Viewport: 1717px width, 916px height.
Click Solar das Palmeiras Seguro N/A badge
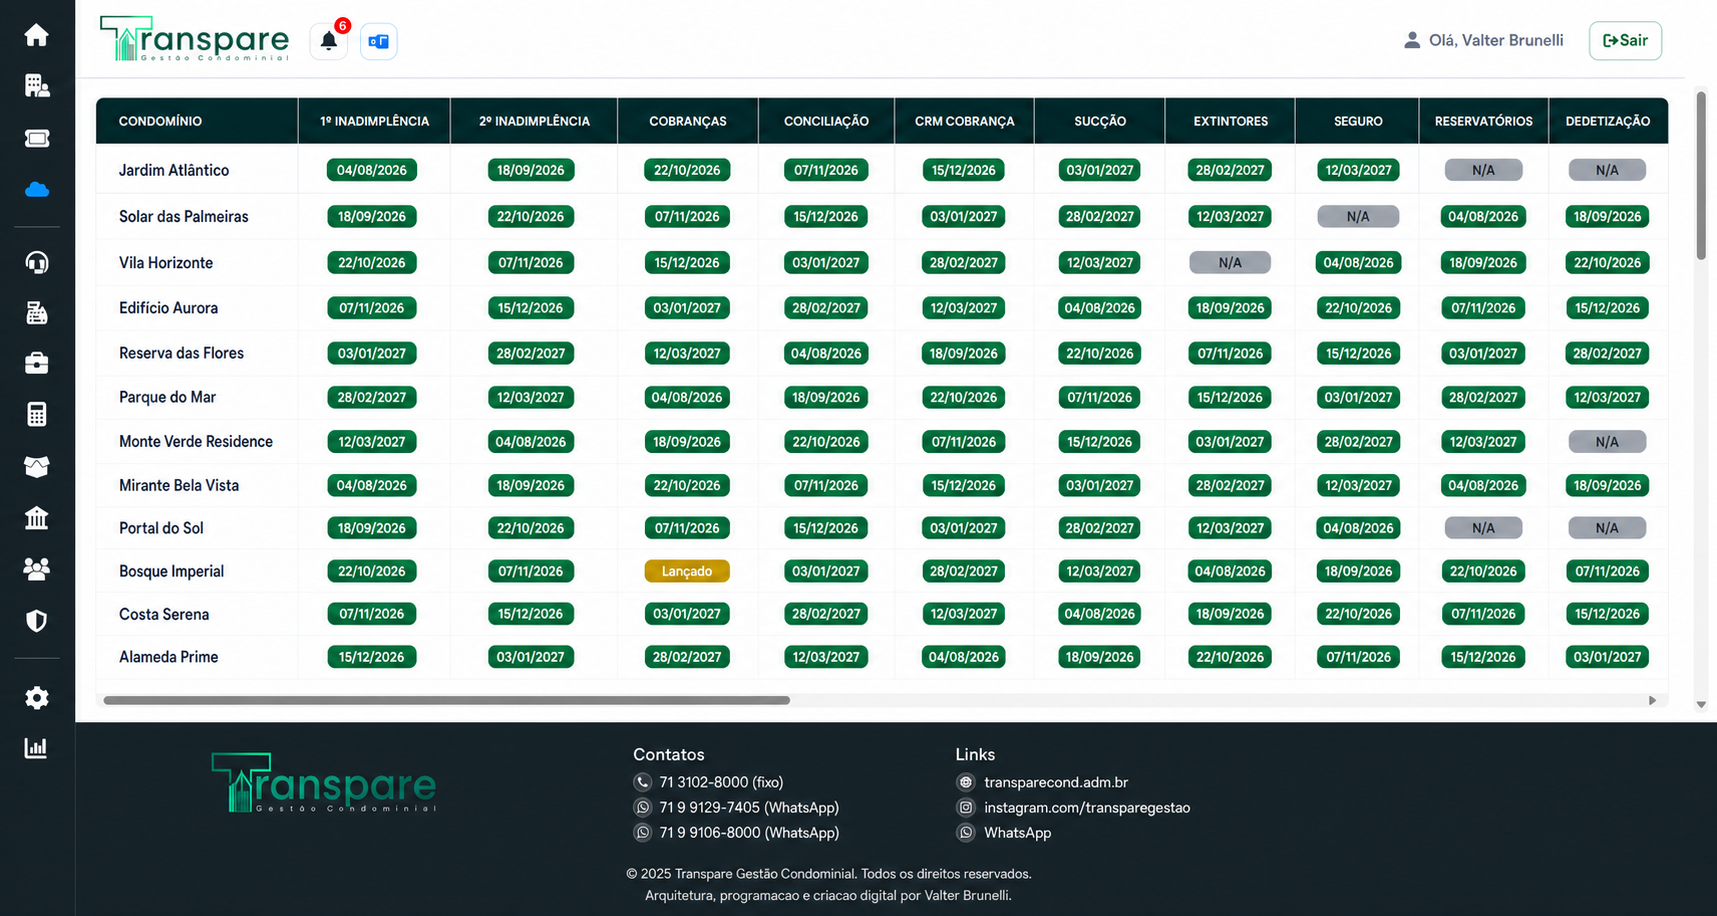(1358, 216)
